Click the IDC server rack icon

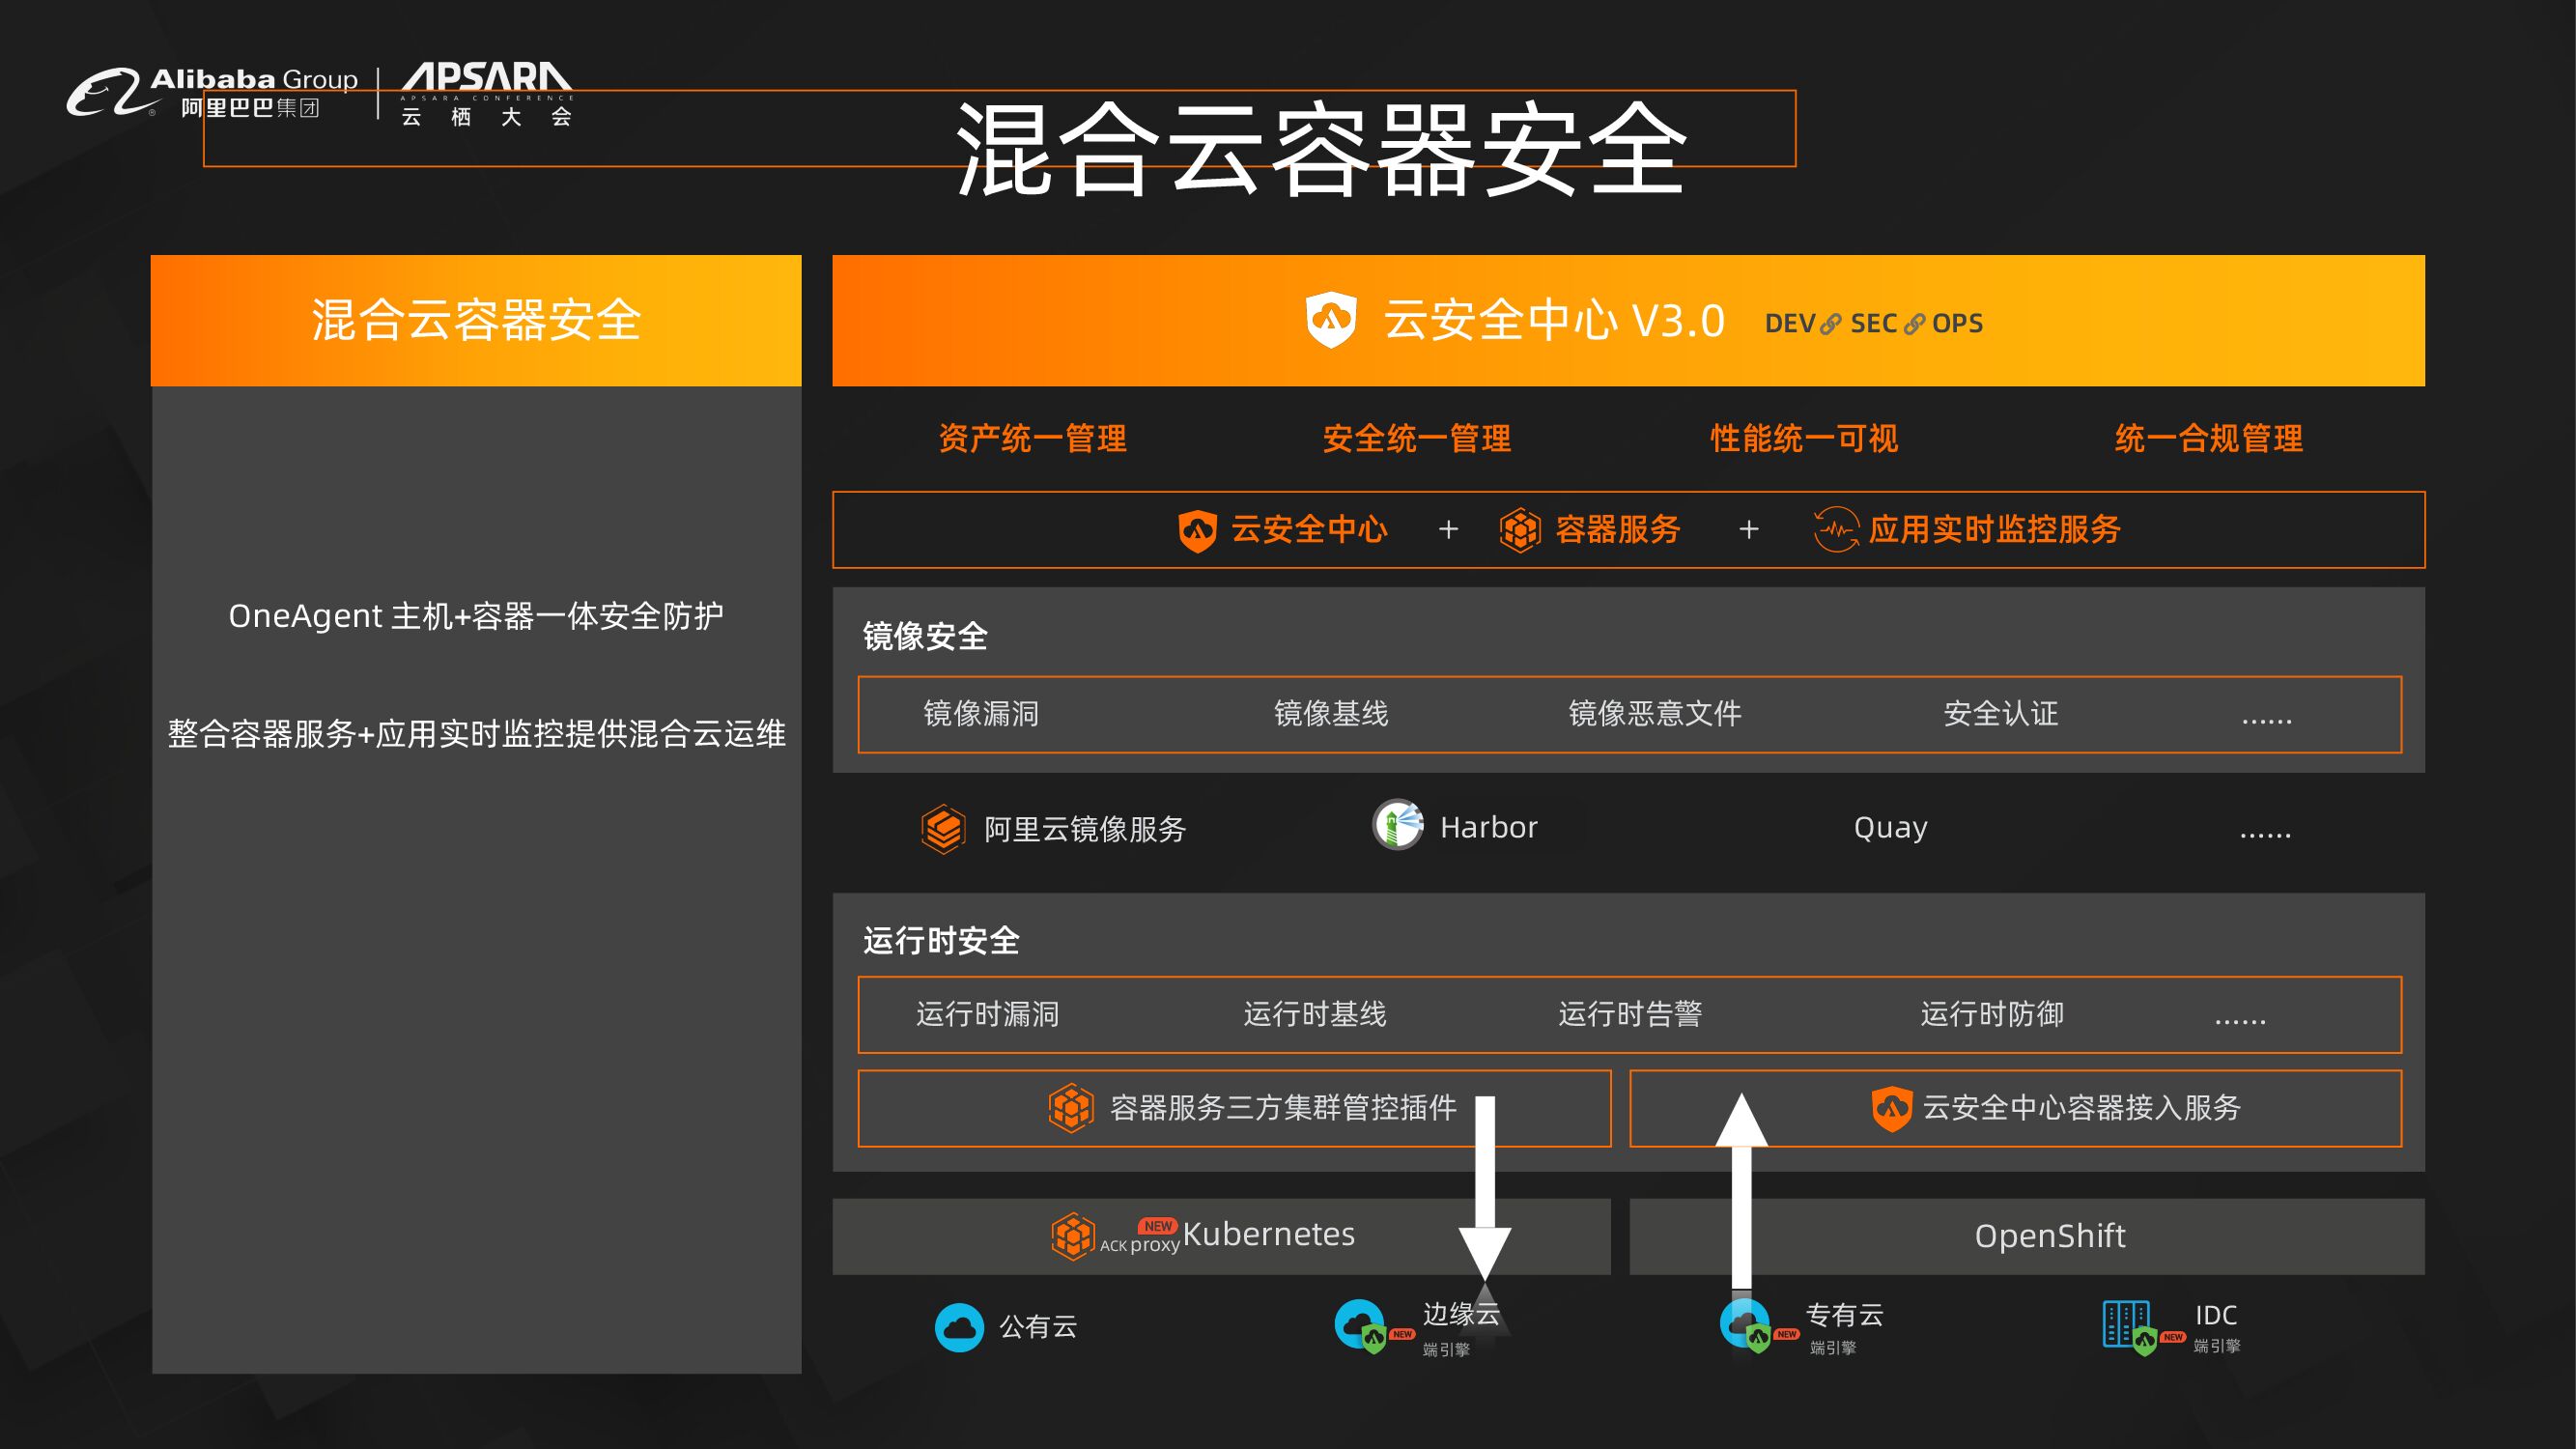2126,1324
